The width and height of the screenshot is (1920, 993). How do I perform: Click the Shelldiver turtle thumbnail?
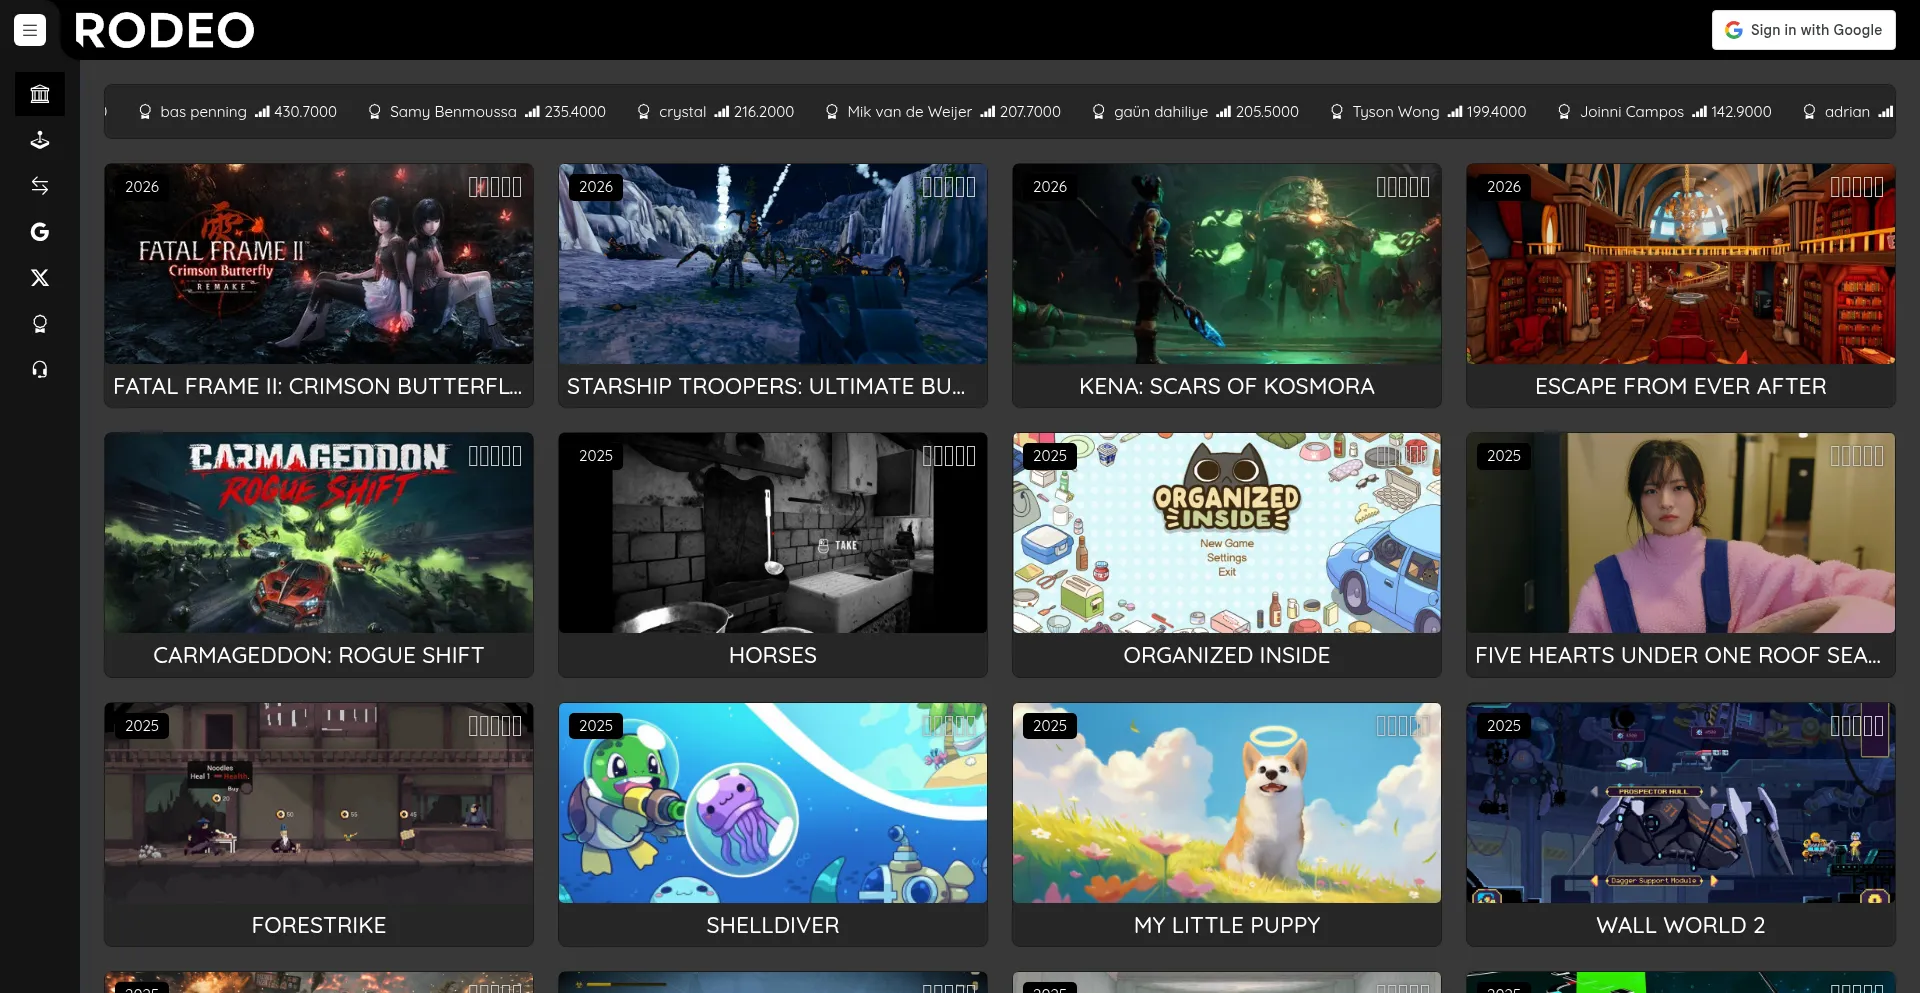[773, 803]
